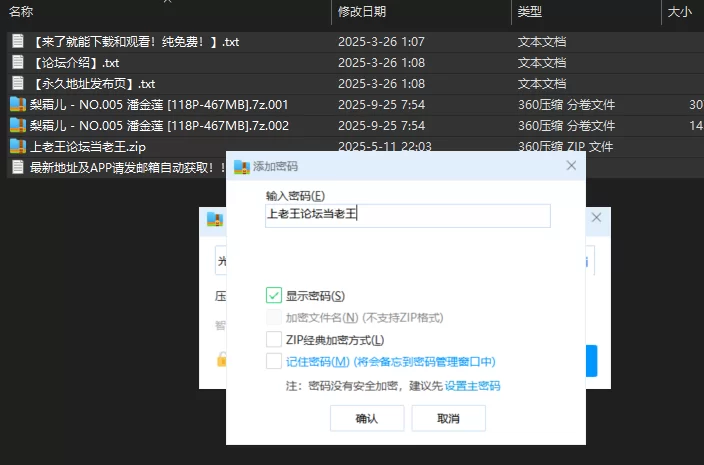704x465 pixels.
Task: Select the archive icon for 7z.001 file
Action: point(17,105)
